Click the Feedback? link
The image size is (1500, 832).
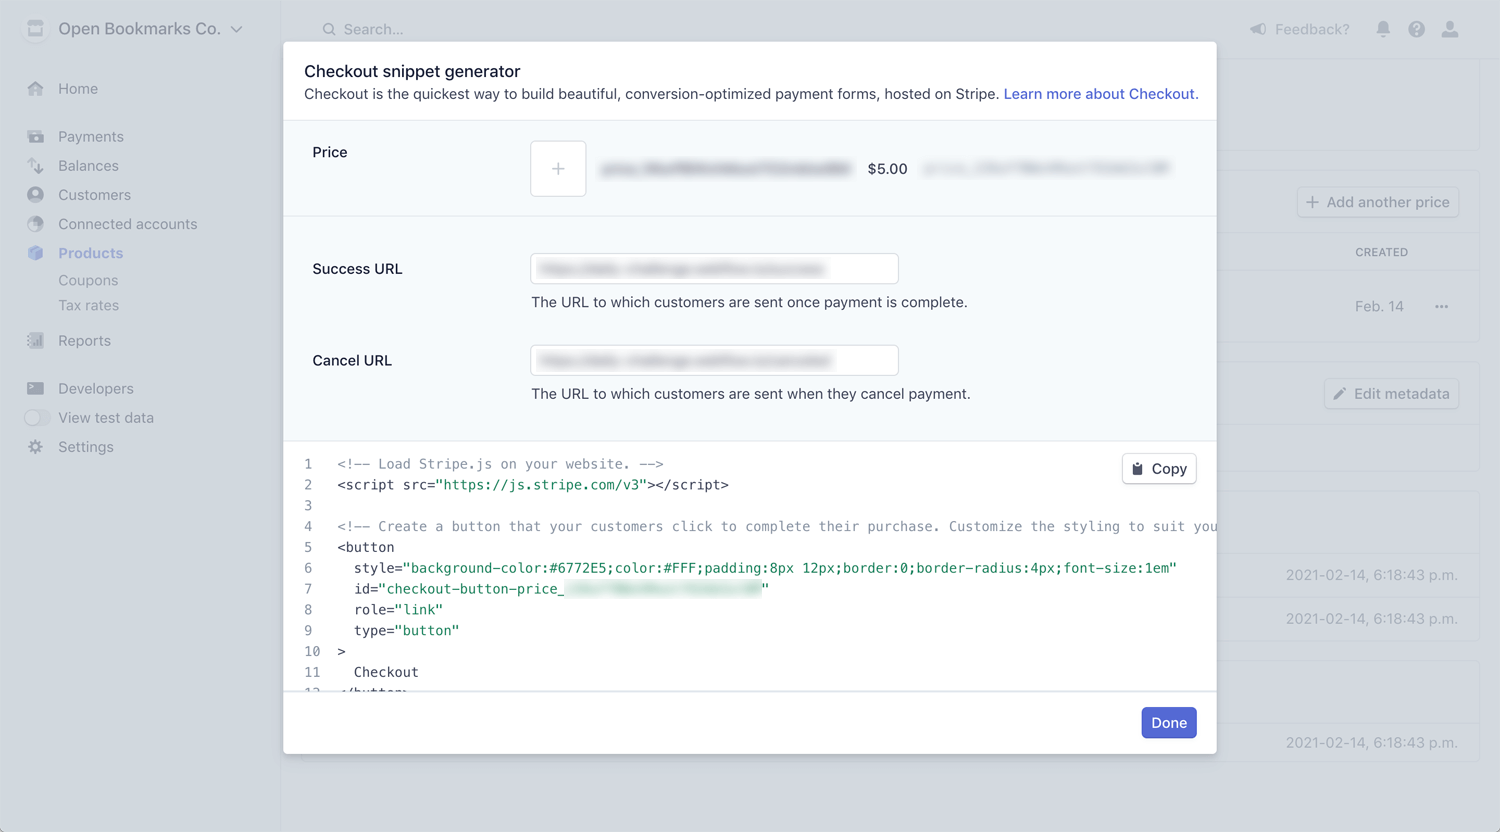1312,30
